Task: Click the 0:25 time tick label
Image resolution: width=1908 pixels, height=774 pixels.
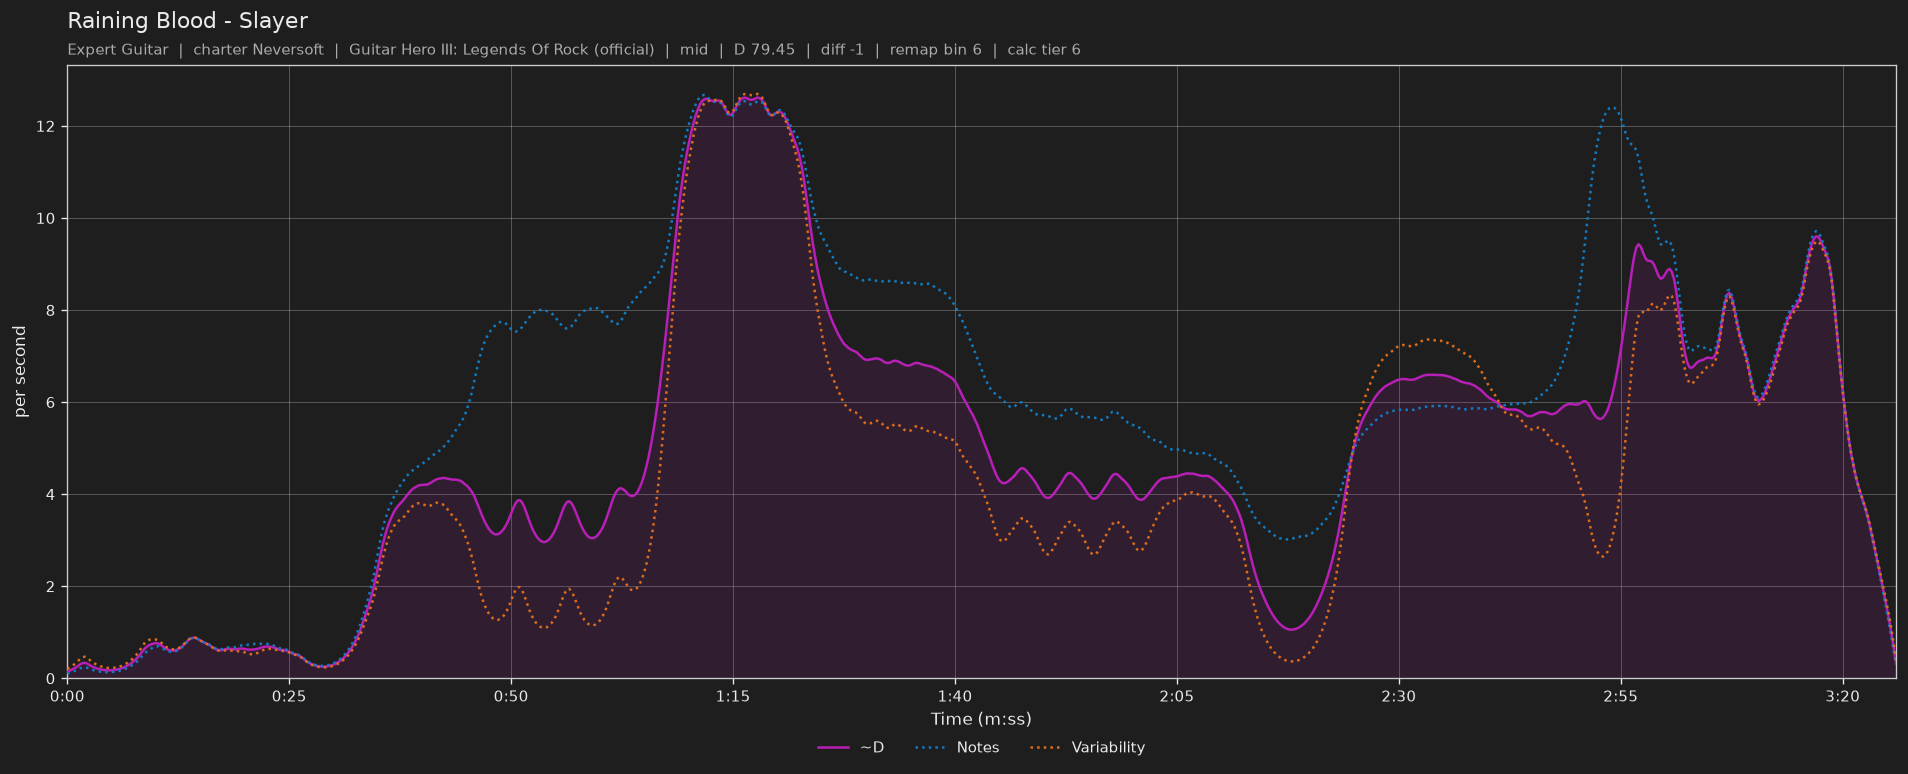Action: (x=289, y=696)
